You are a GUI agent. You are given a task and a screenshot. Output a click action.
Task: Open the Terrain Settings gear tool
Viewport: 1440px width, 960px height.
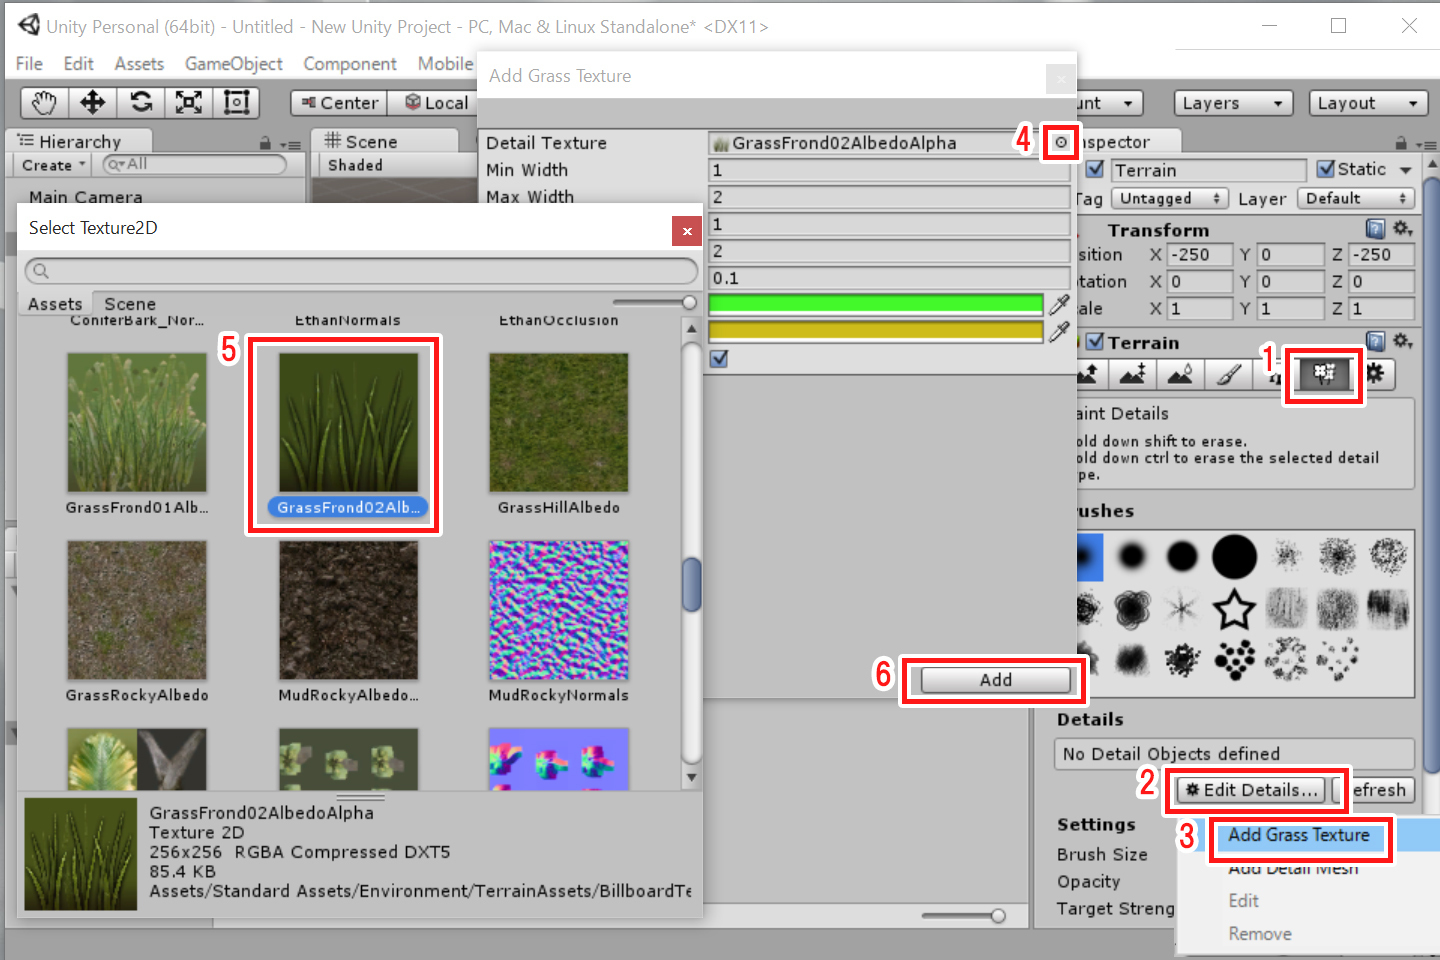[x=1376, y=374]
